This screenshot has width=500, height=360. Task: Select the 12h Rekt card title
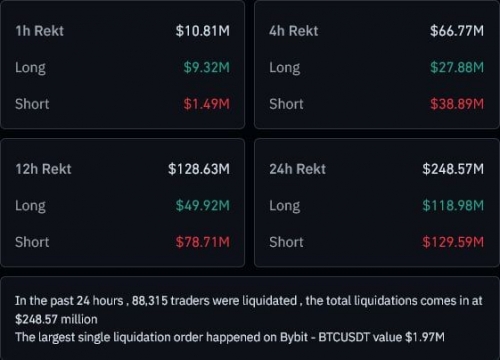coord(43,169)
